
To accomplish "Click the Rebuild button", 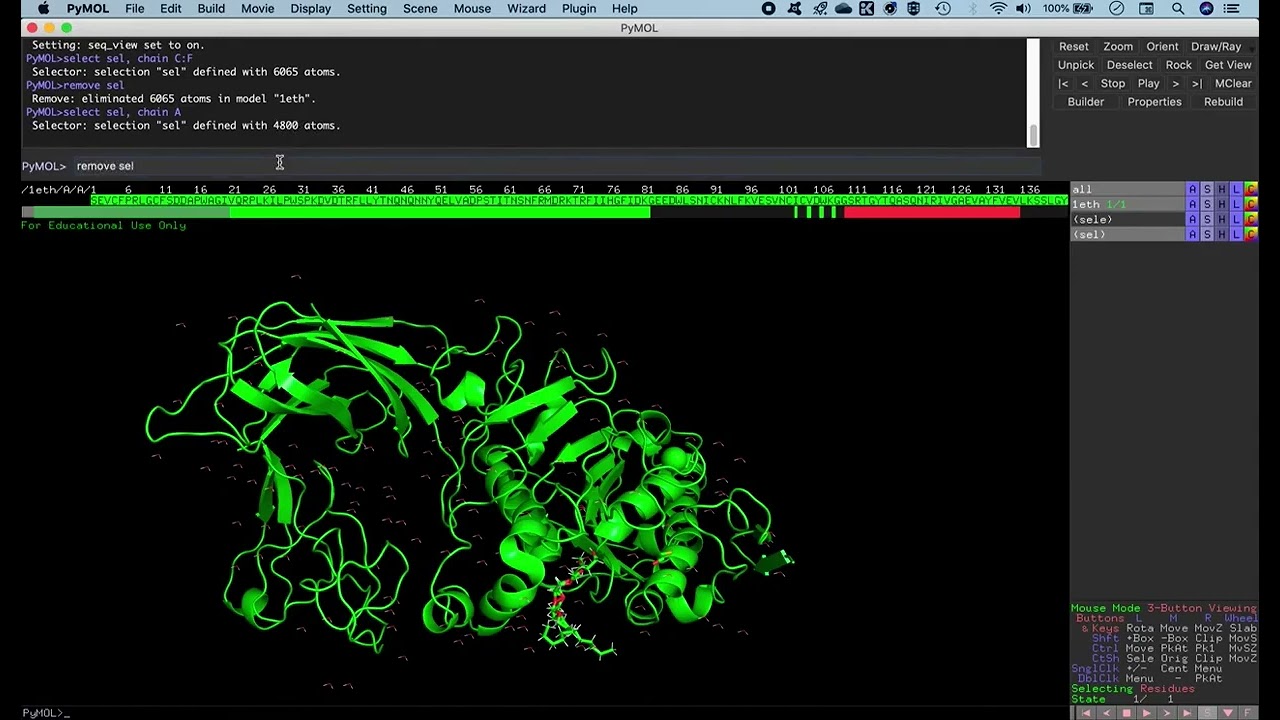I will [x=1223, y=102].
